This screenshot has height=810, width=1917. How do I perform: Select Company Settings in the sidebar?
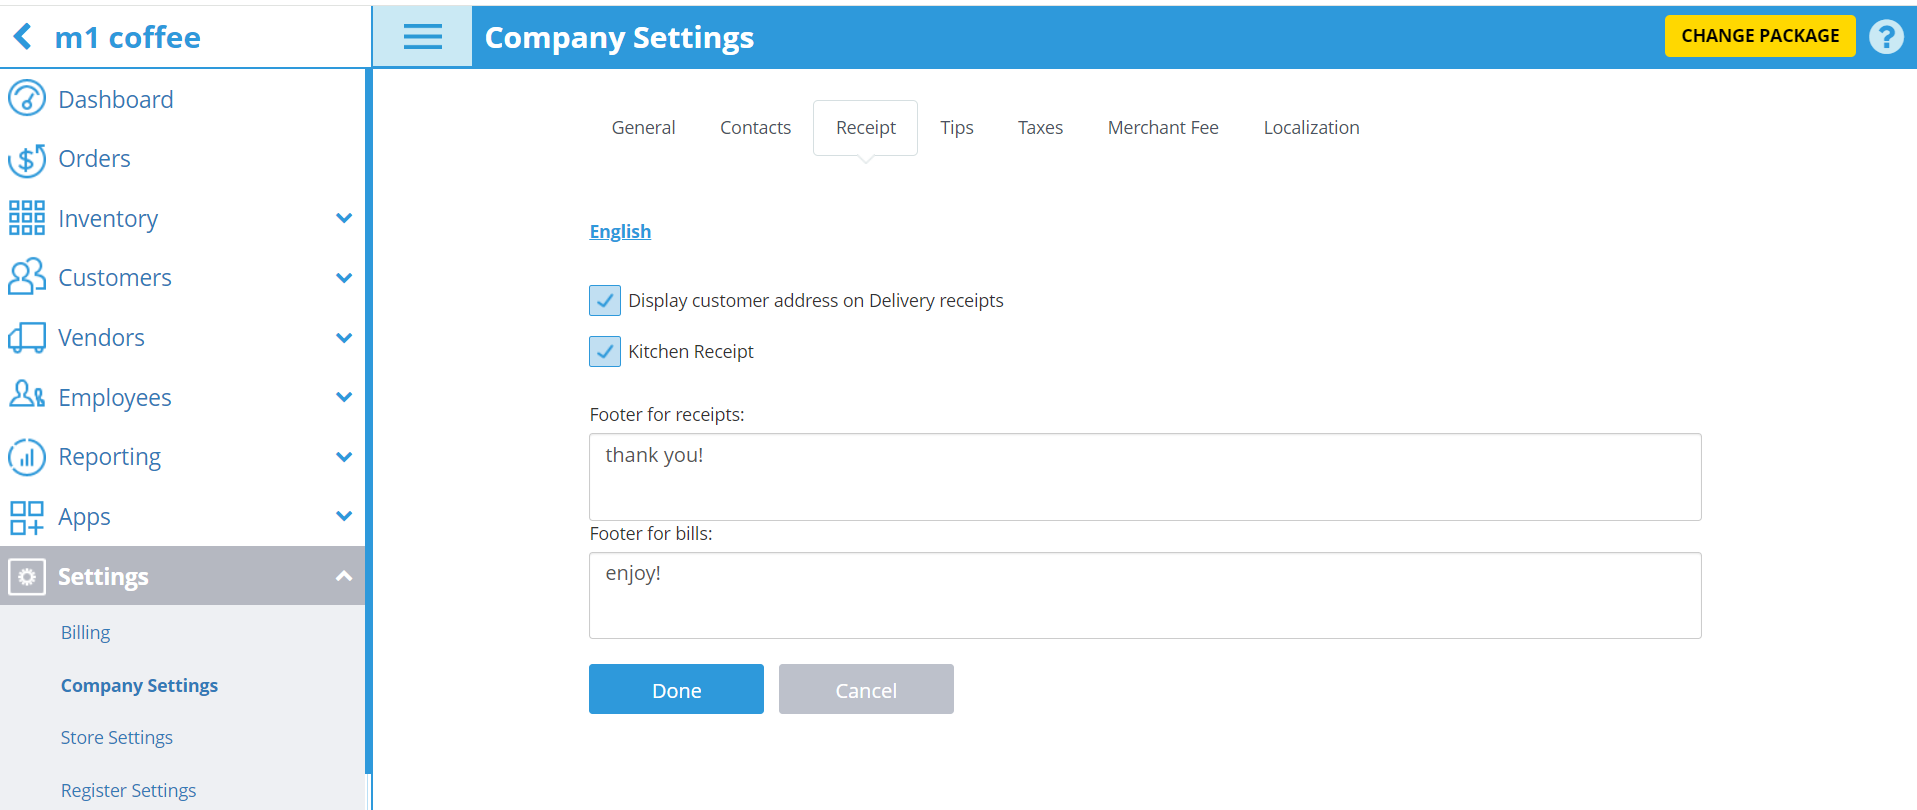139,685
